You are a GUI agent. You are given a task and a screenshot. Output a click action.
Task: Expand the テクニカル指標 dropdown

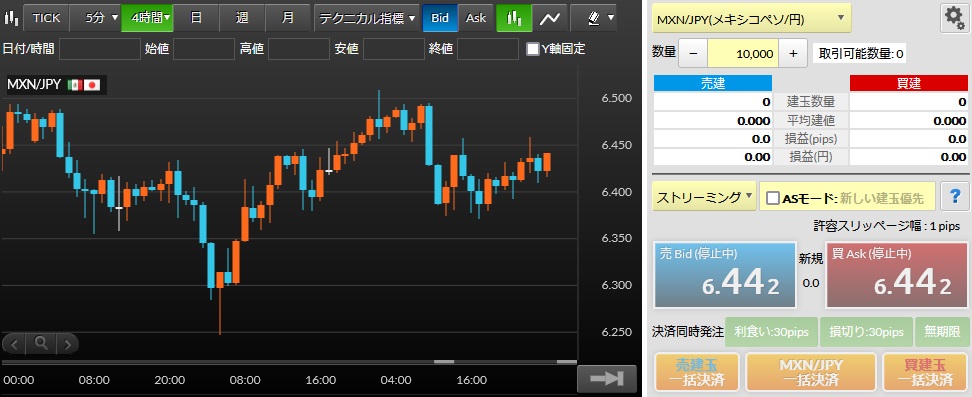pyautogui.click(x=367, y=18)
